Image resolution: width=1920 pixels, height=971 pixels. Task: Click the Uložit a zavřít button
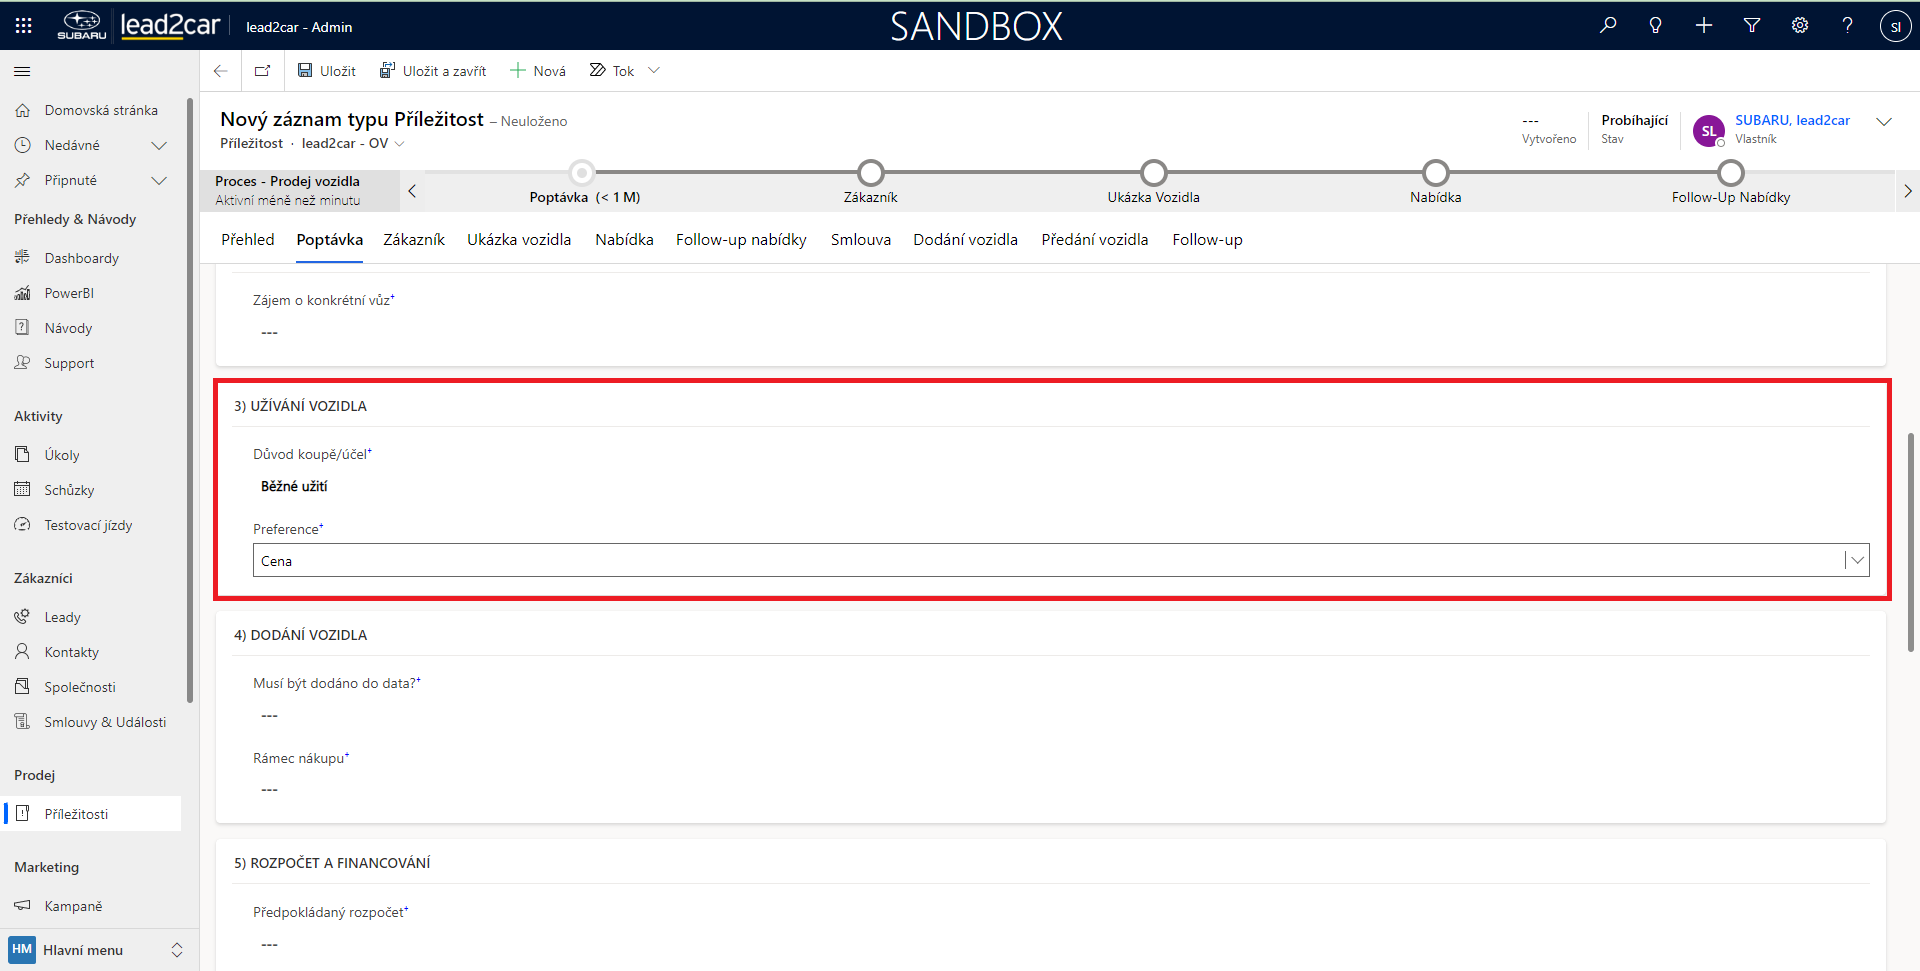point(433,71)
